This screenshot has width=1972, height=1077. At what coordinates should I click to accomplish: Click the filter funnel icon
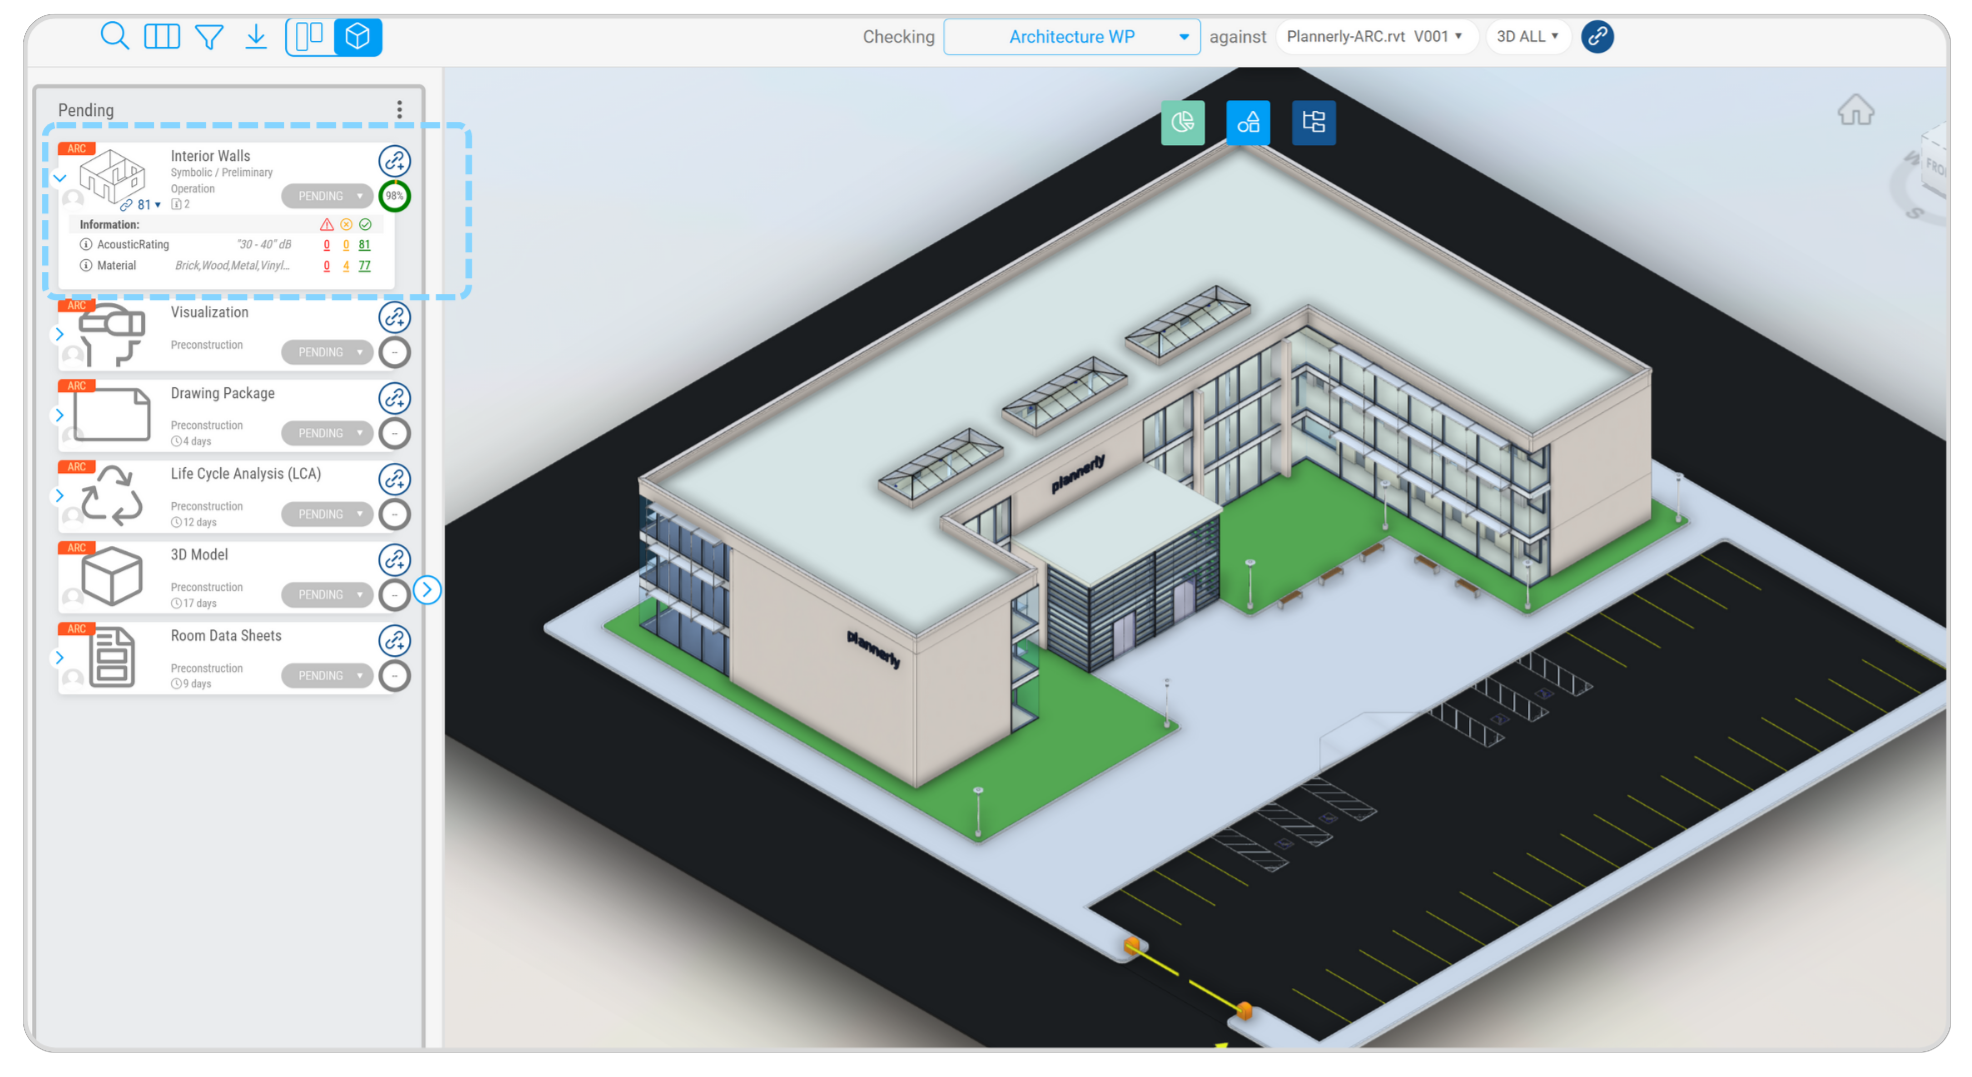(x=209, y=37)
